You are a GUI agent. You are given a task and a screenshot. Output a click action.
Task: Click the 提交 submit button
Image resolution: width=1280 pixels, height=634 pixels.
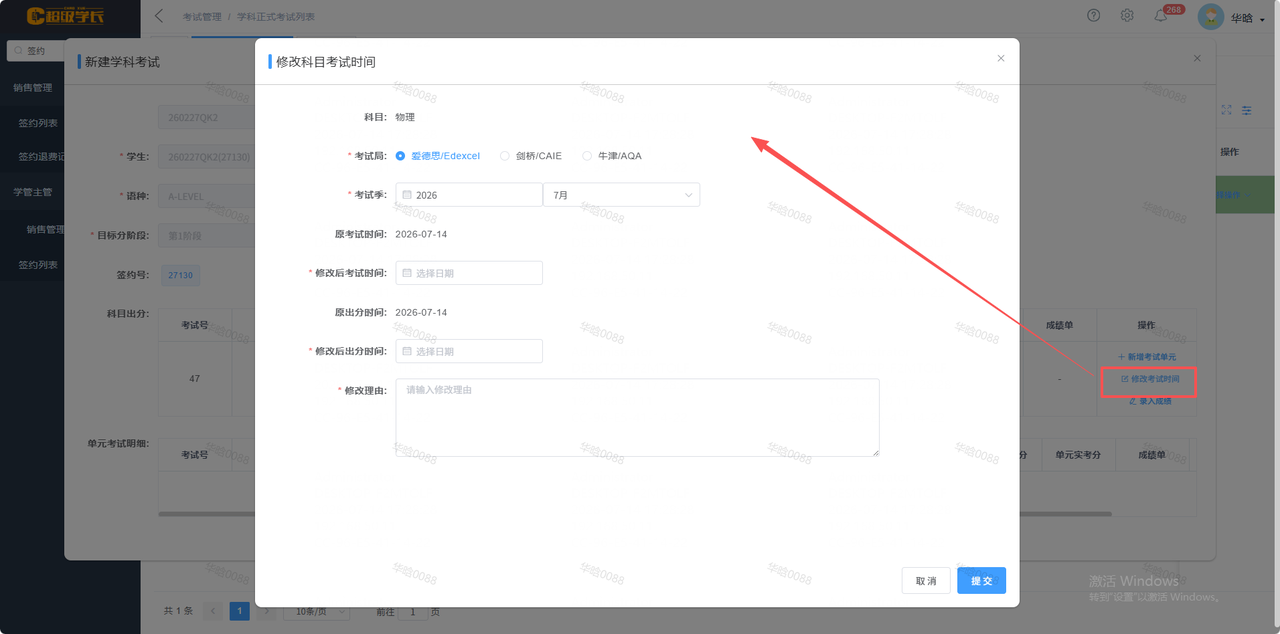[981, 581]
